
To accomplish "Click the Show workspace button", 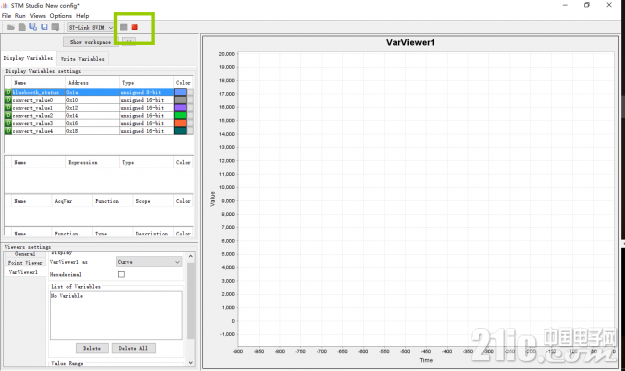I will click(90, 41).
